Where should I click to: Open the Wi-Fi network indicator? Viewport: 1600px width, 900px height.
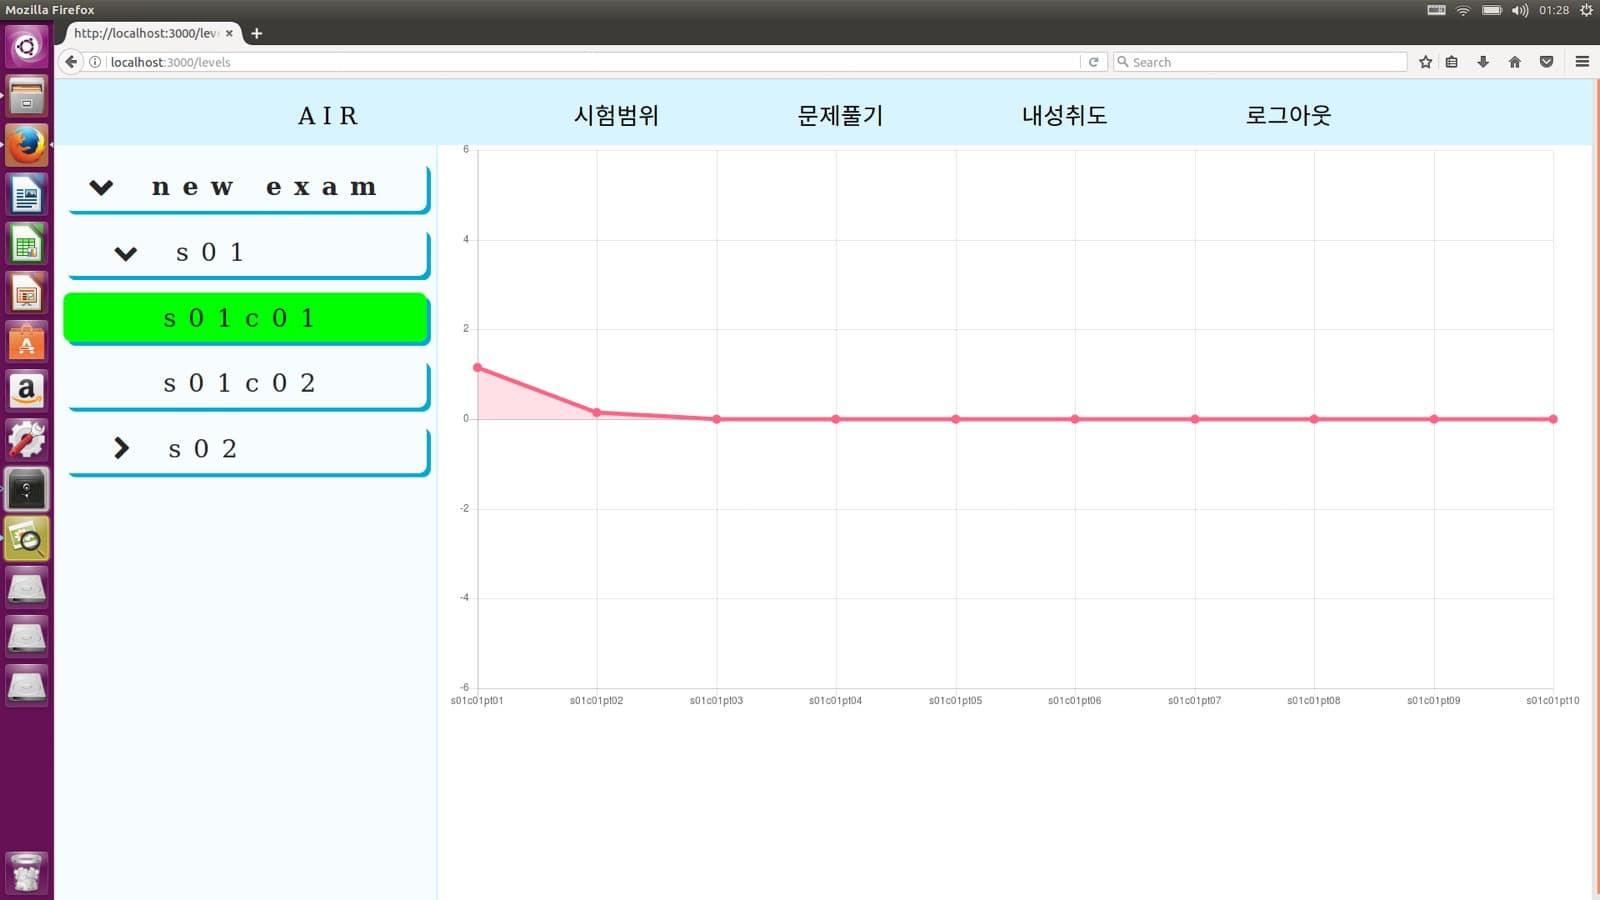(x=1463, y=10)
